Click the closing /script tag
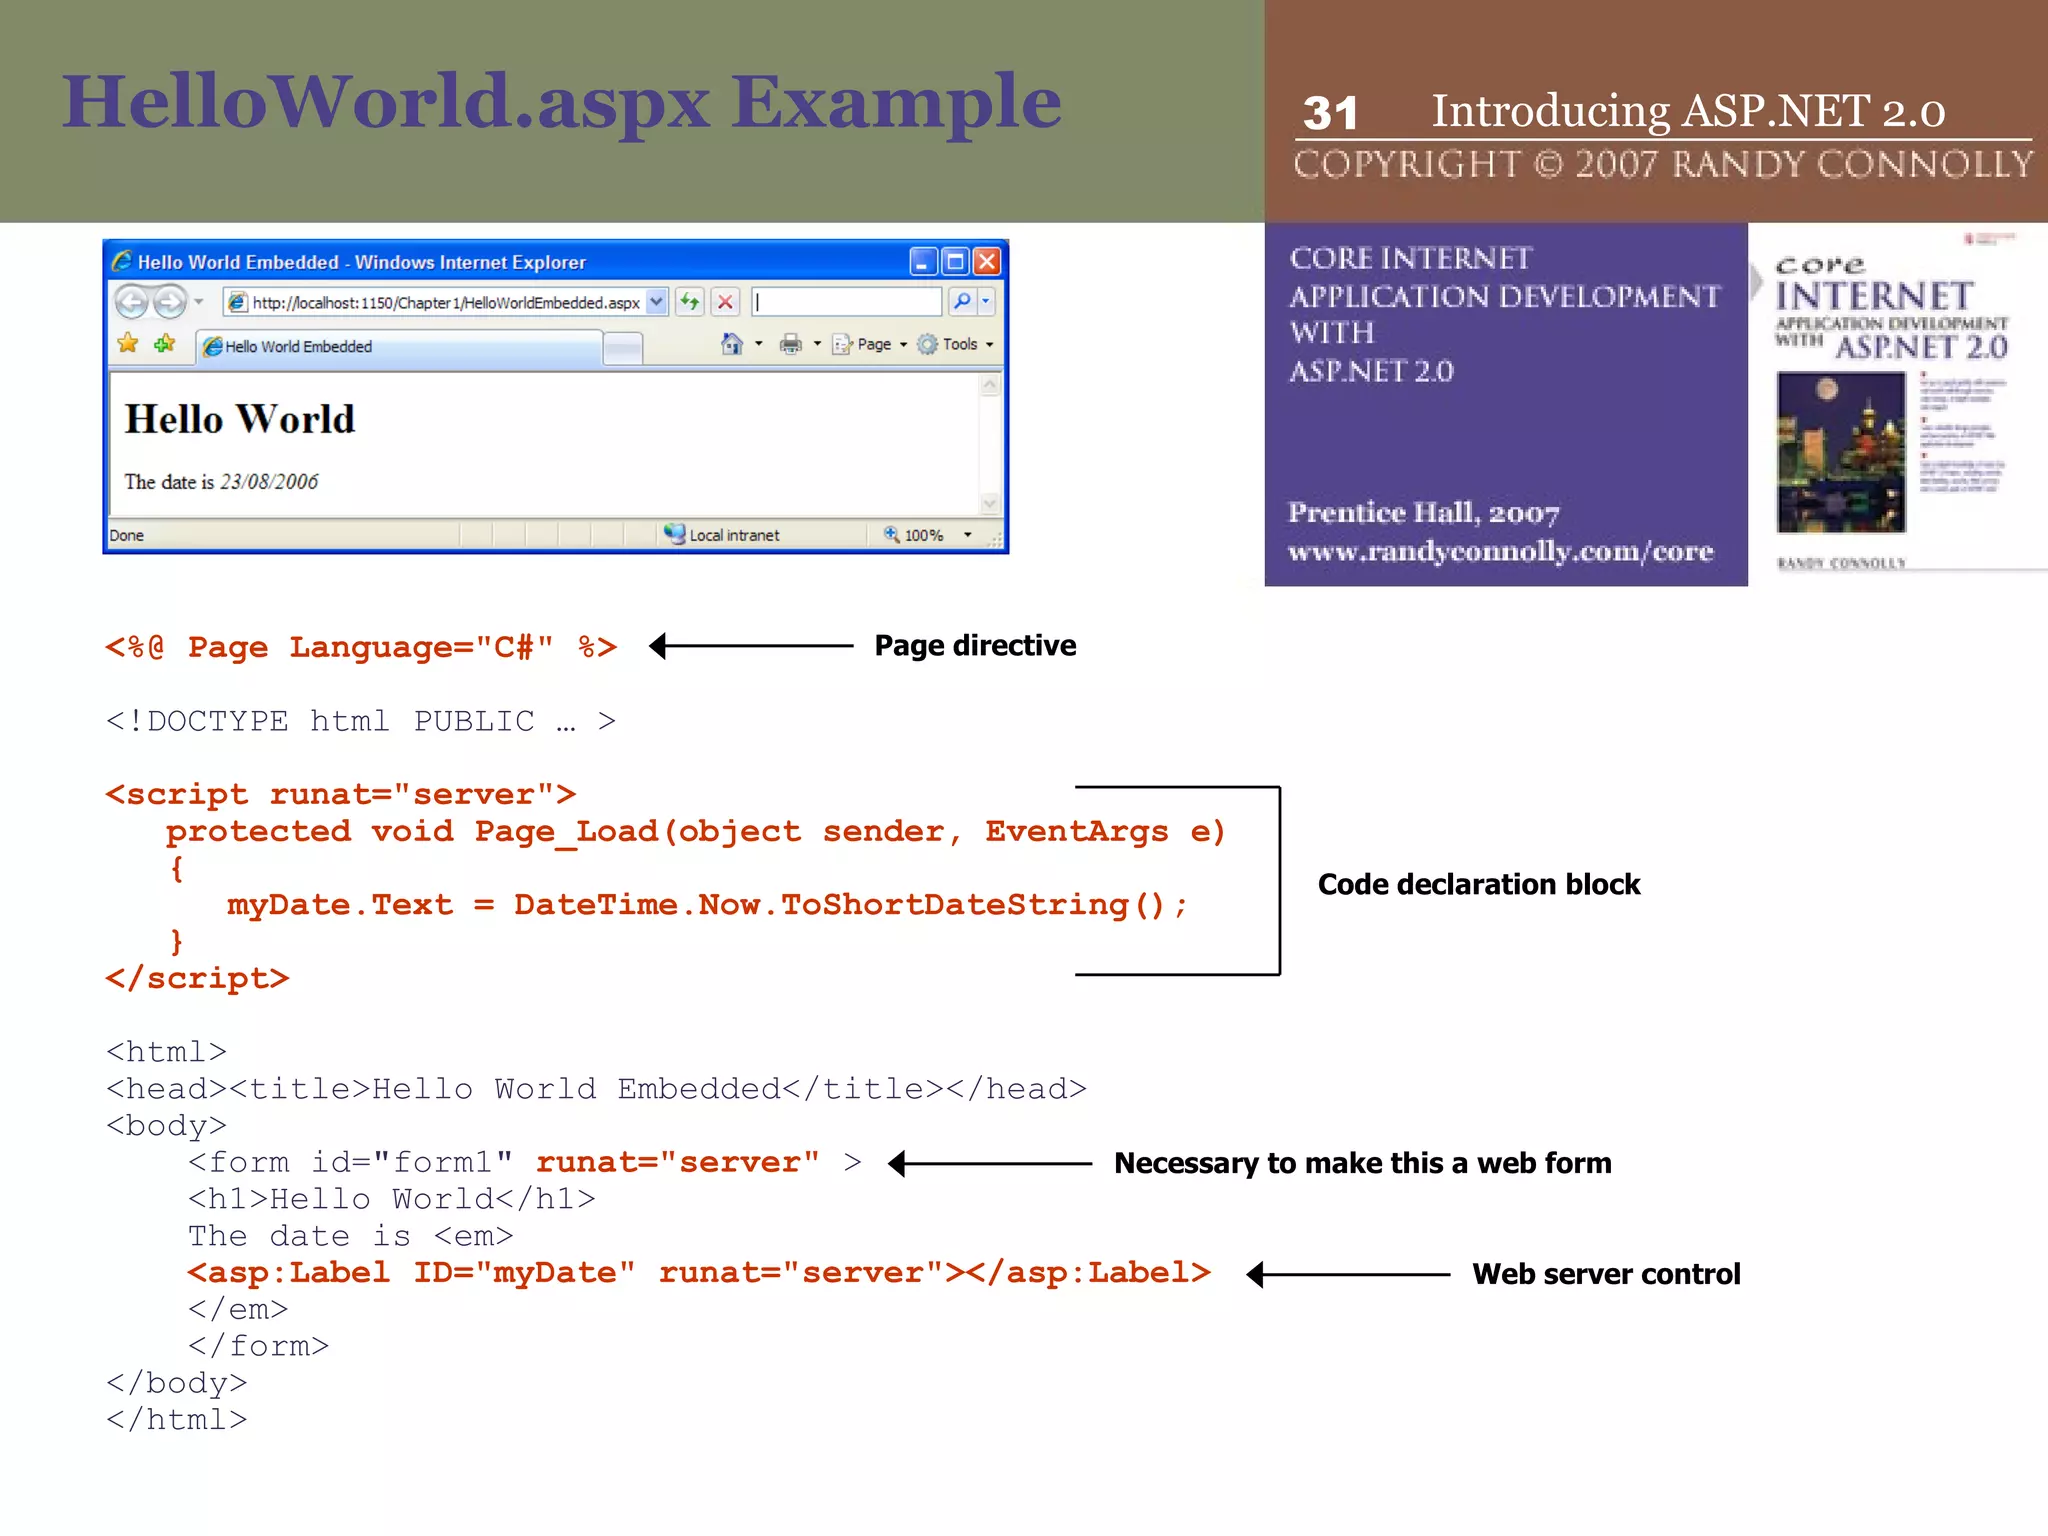This screenshot has height=1536, width=2048. [x=197, y=978]
